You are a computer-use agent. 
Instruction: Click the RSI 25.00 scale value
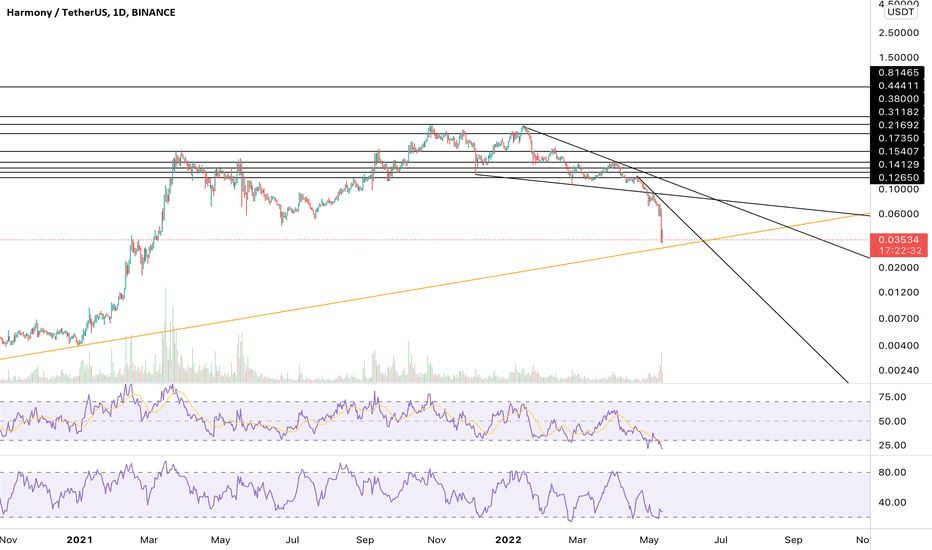[892, 445]
